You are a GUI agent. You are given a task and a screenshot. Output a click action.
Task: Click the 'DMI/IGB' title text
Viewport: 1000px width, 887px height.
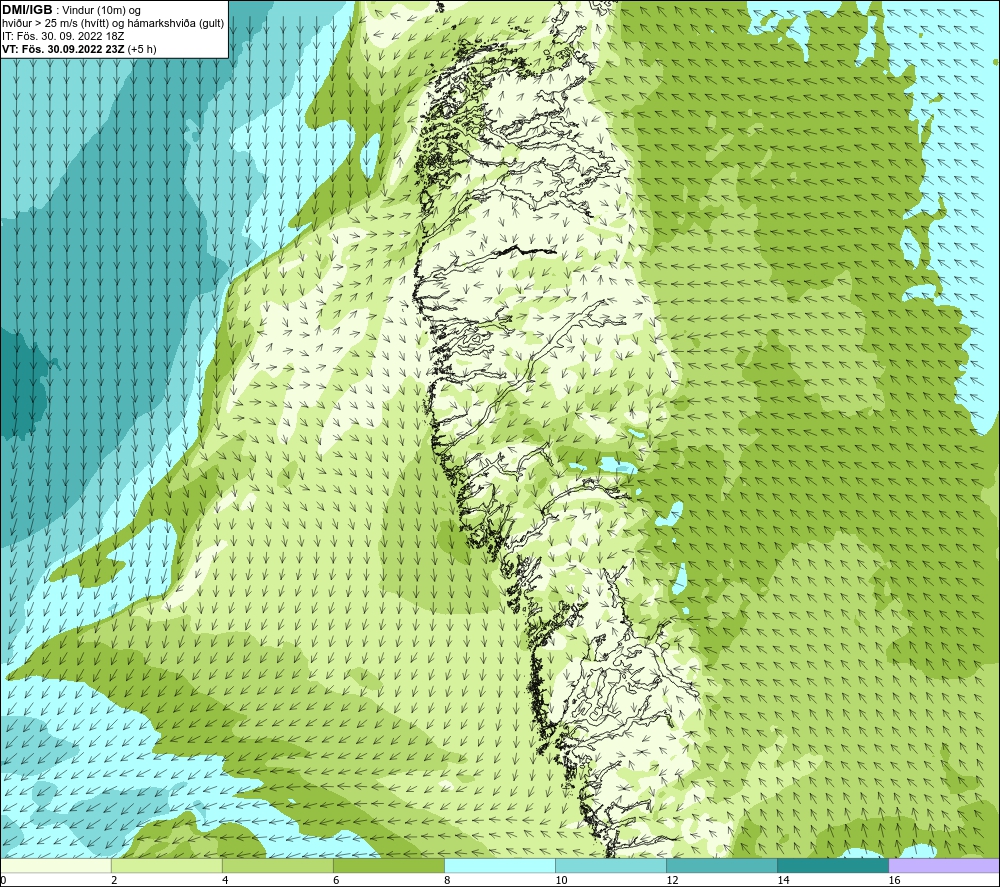(27, 10)
